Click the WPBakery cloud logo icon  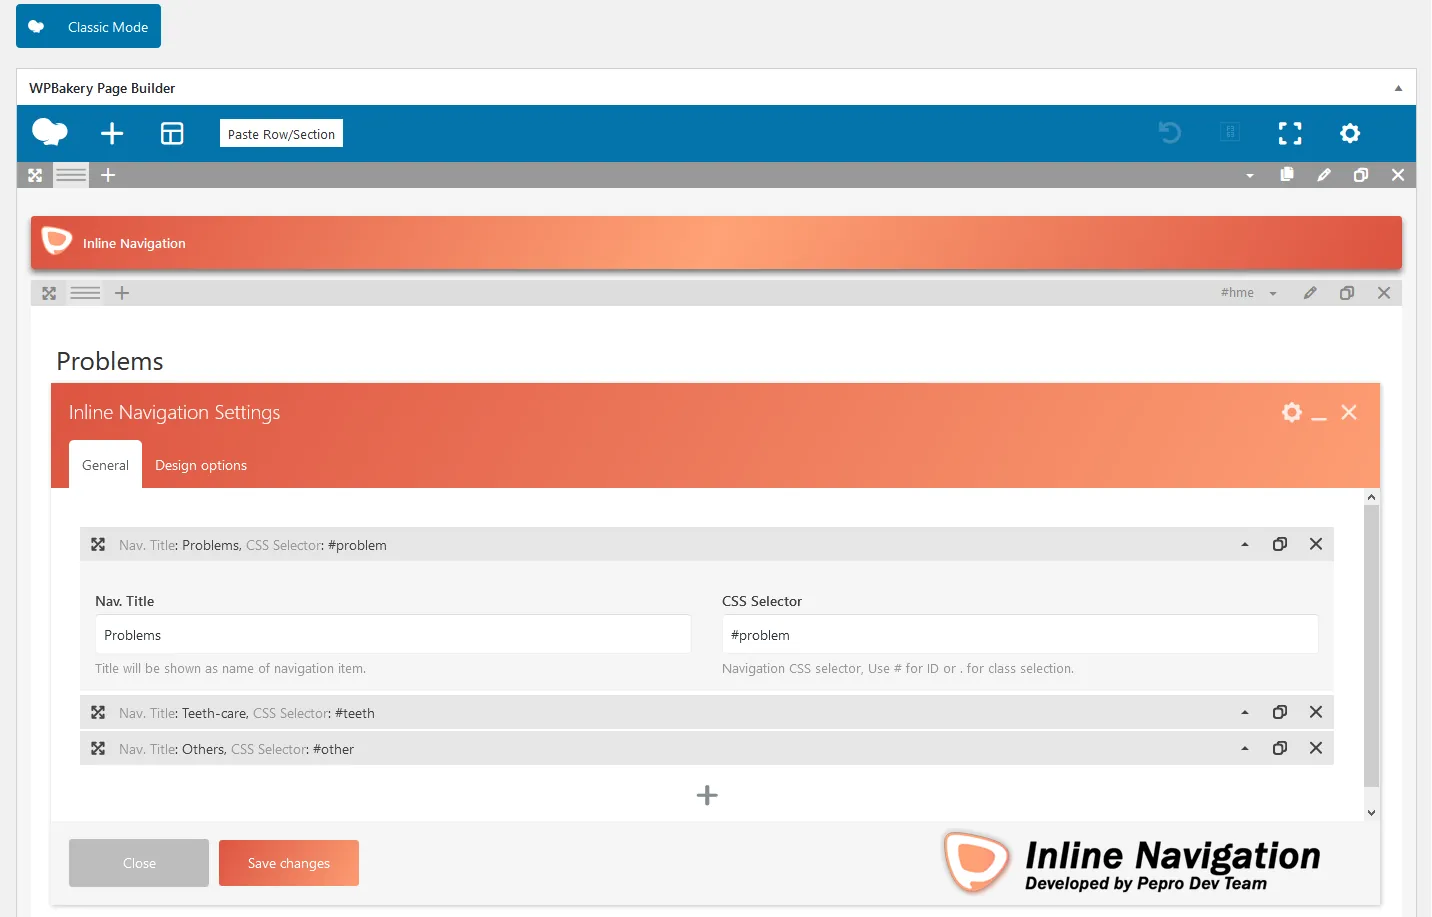[x=50, y=133]
